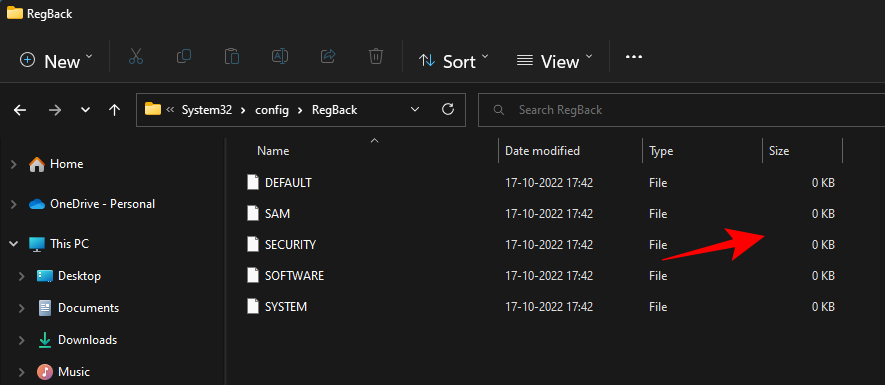This screenshot has height=385, width=885.
Task: Select the SOFTWARE file name
Action: click(x=295, y=276)
